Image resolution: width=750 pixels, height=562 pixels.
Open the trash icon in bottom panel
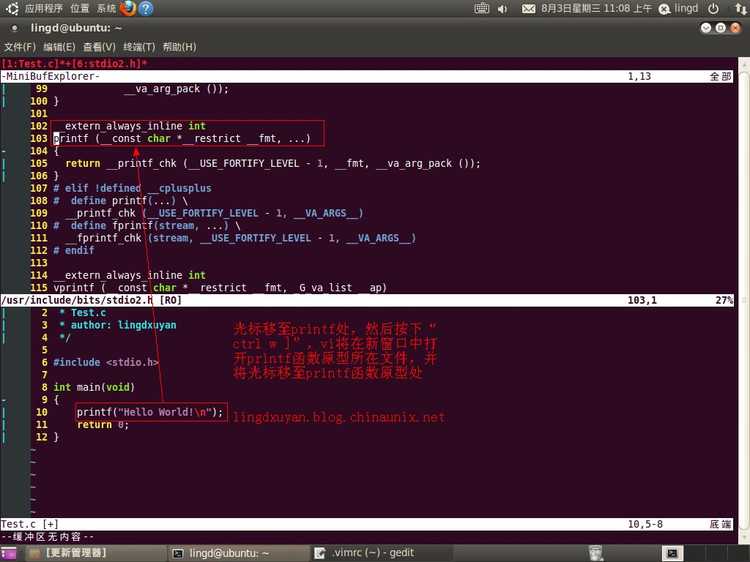(x=596, y=553)
